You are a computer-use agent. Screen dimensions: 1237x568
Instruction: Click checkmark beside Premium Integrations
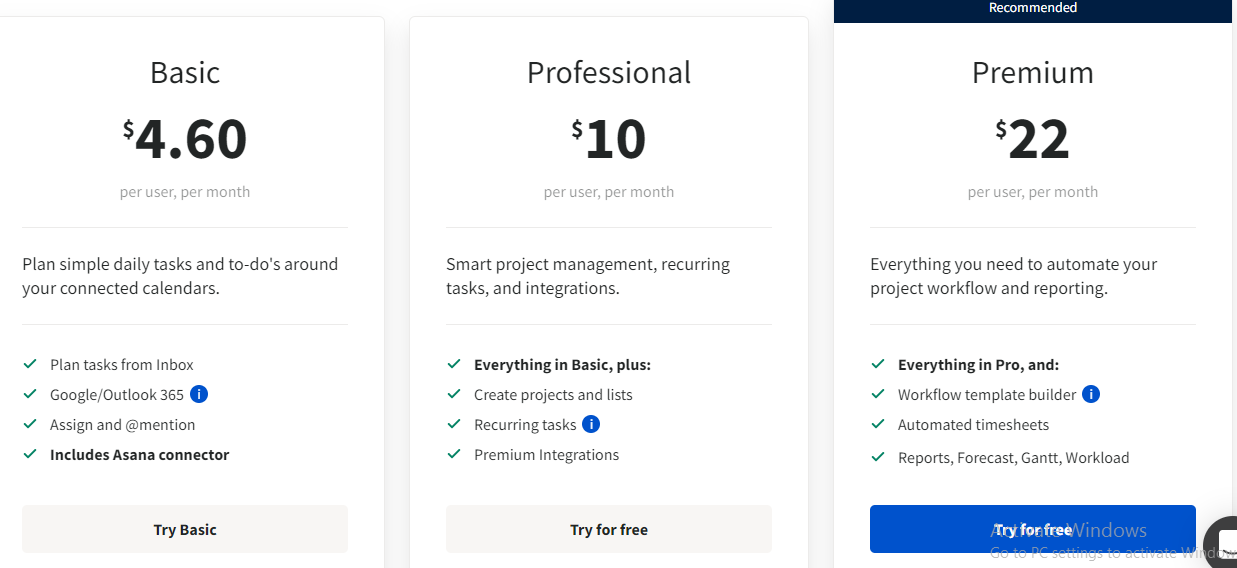click(x=454, y=454)
